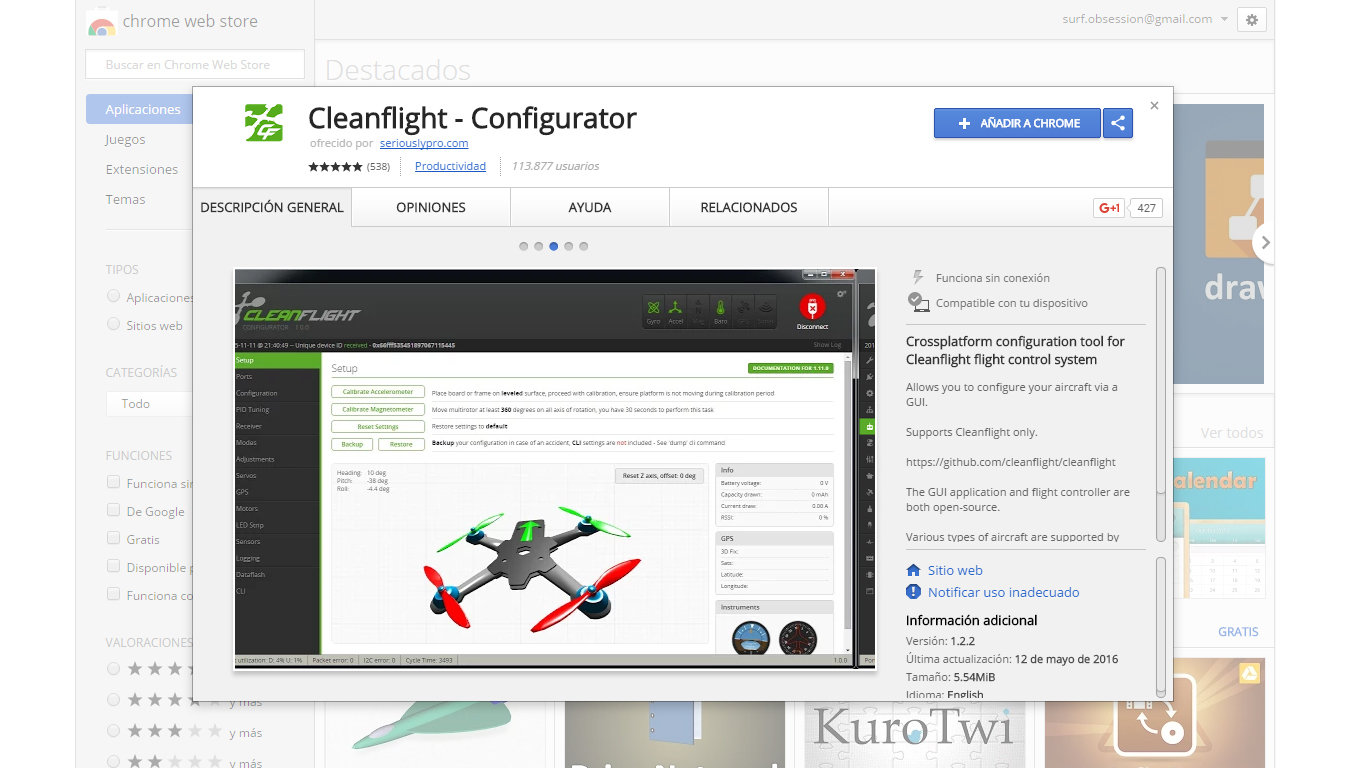The height and width of the screenshot is (768, 1366).
Task: Open the seriouslypro.com link
Action: tap(424, 143)
